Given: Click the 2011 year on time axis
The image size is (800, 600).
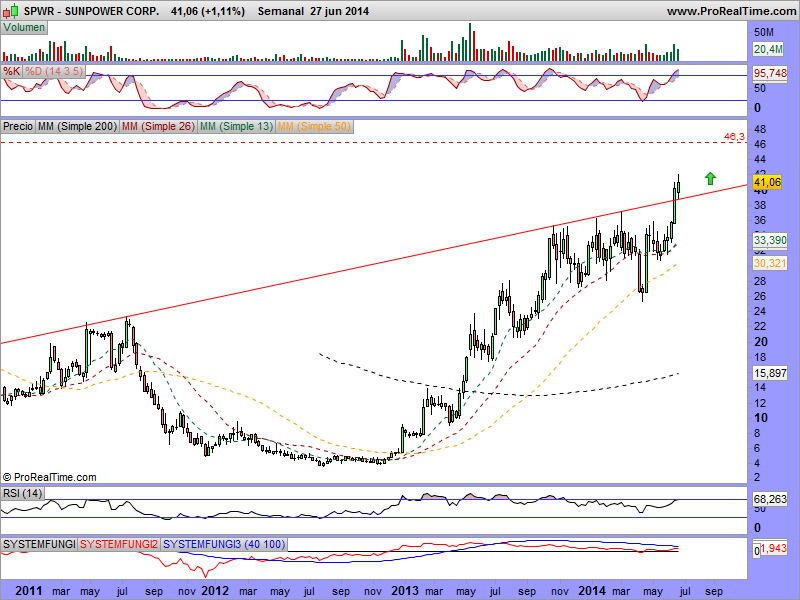Looking at the screenshot, I should 29,591.
